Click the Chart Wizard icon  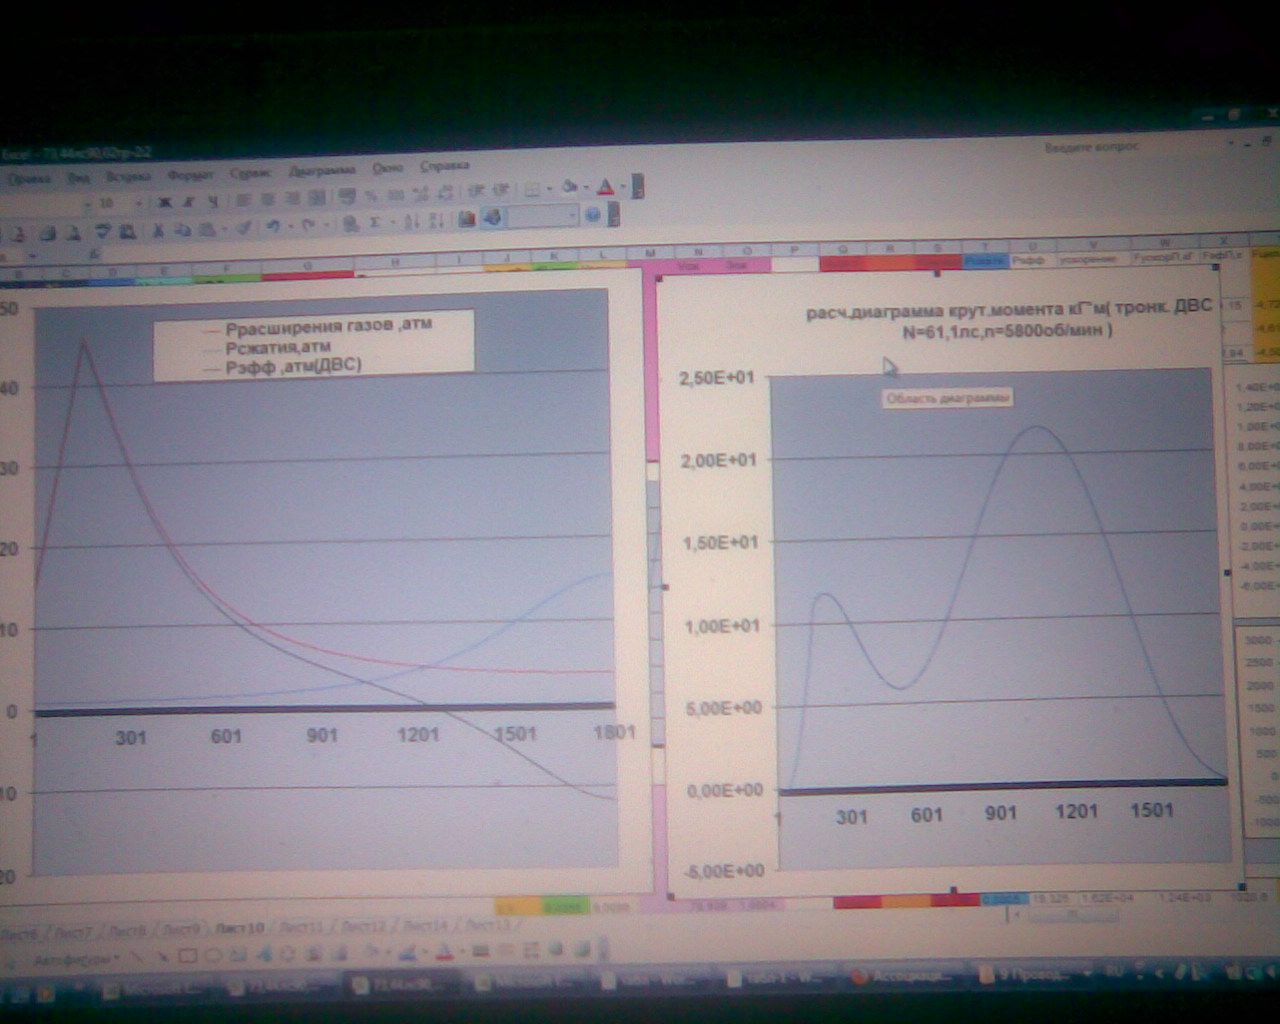click(x=466, y=219)
